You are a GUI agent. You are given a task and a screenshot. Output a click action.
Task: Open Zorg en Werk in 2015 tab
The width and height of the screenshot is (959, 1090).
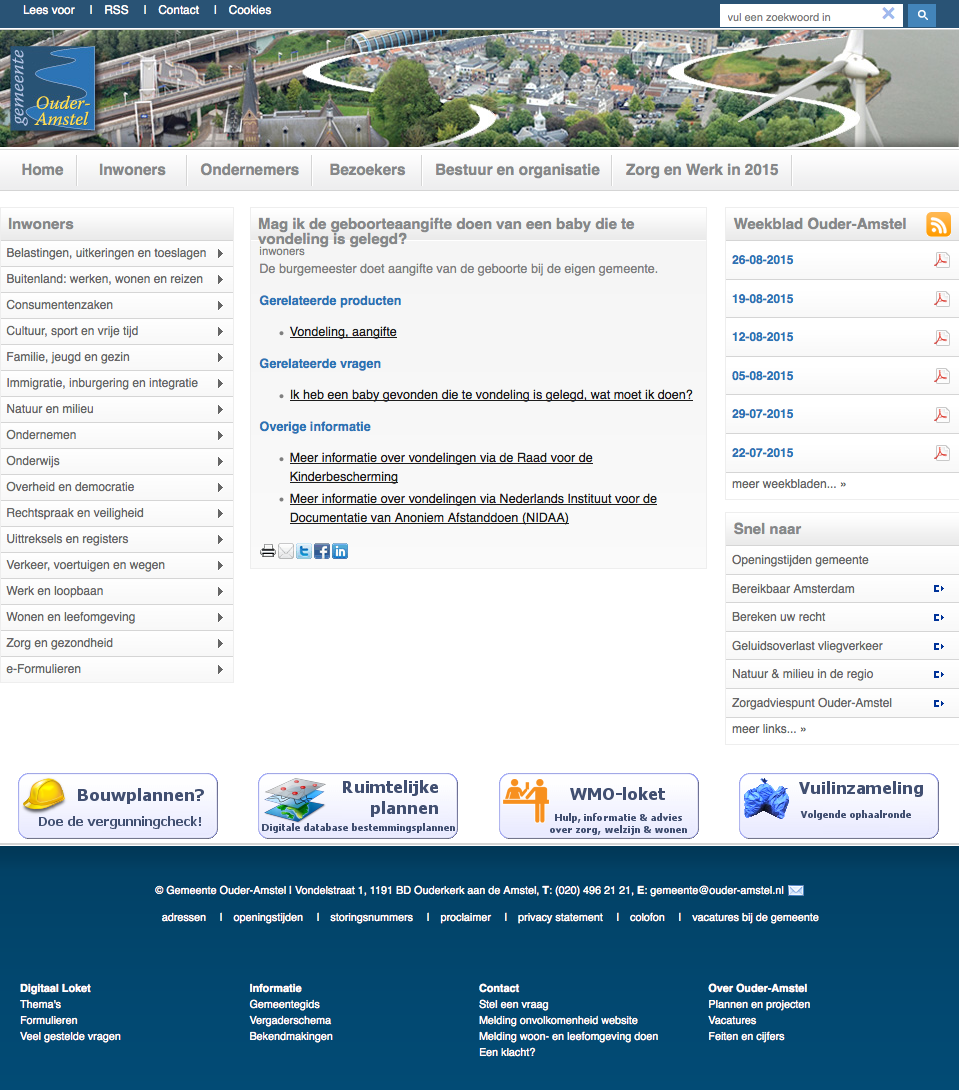702,170
